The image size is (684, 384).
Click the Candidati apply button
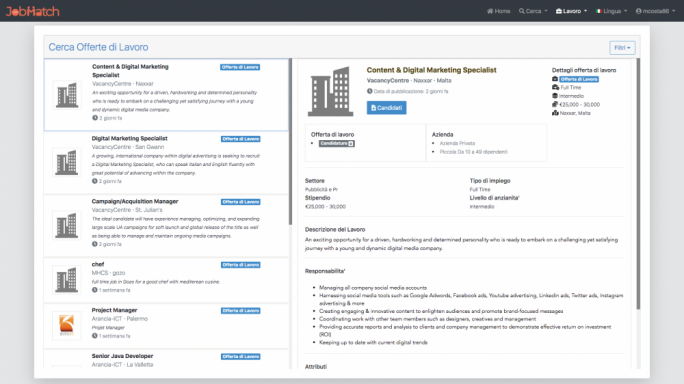[386, 108]
